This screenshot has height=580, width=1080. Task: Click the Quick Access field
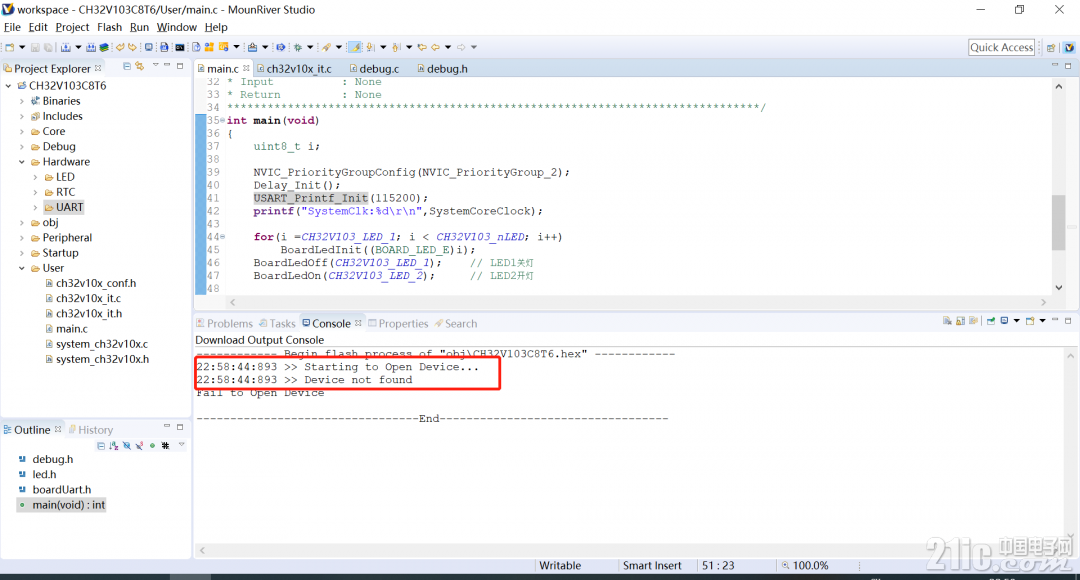1001,47
